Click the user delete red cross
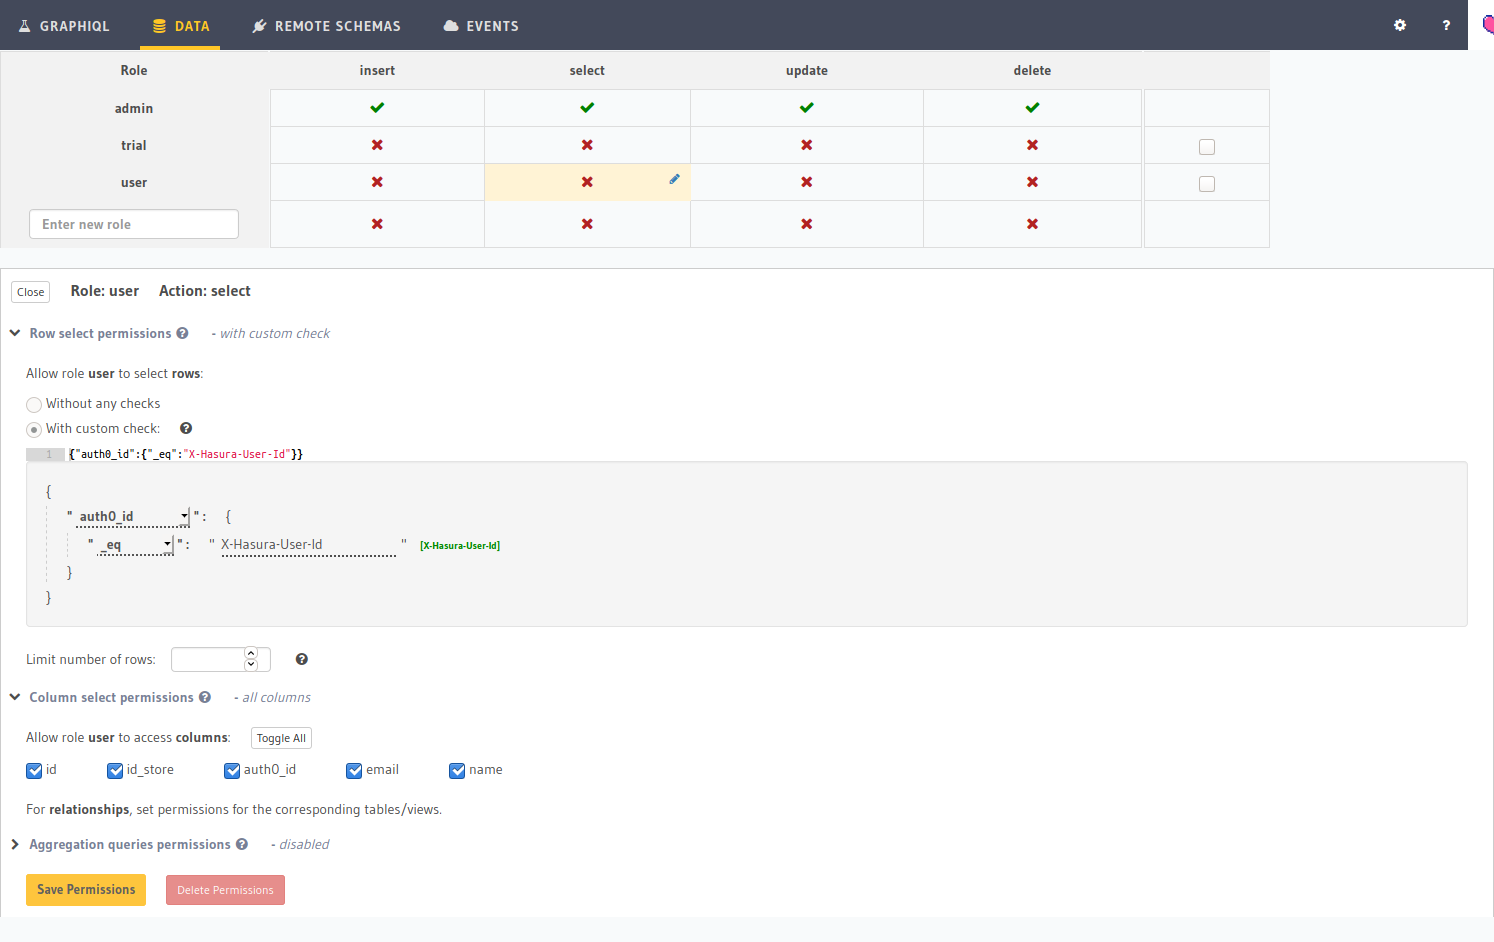This screenshot has width=1494, height=942. (x=1032, y=182)
